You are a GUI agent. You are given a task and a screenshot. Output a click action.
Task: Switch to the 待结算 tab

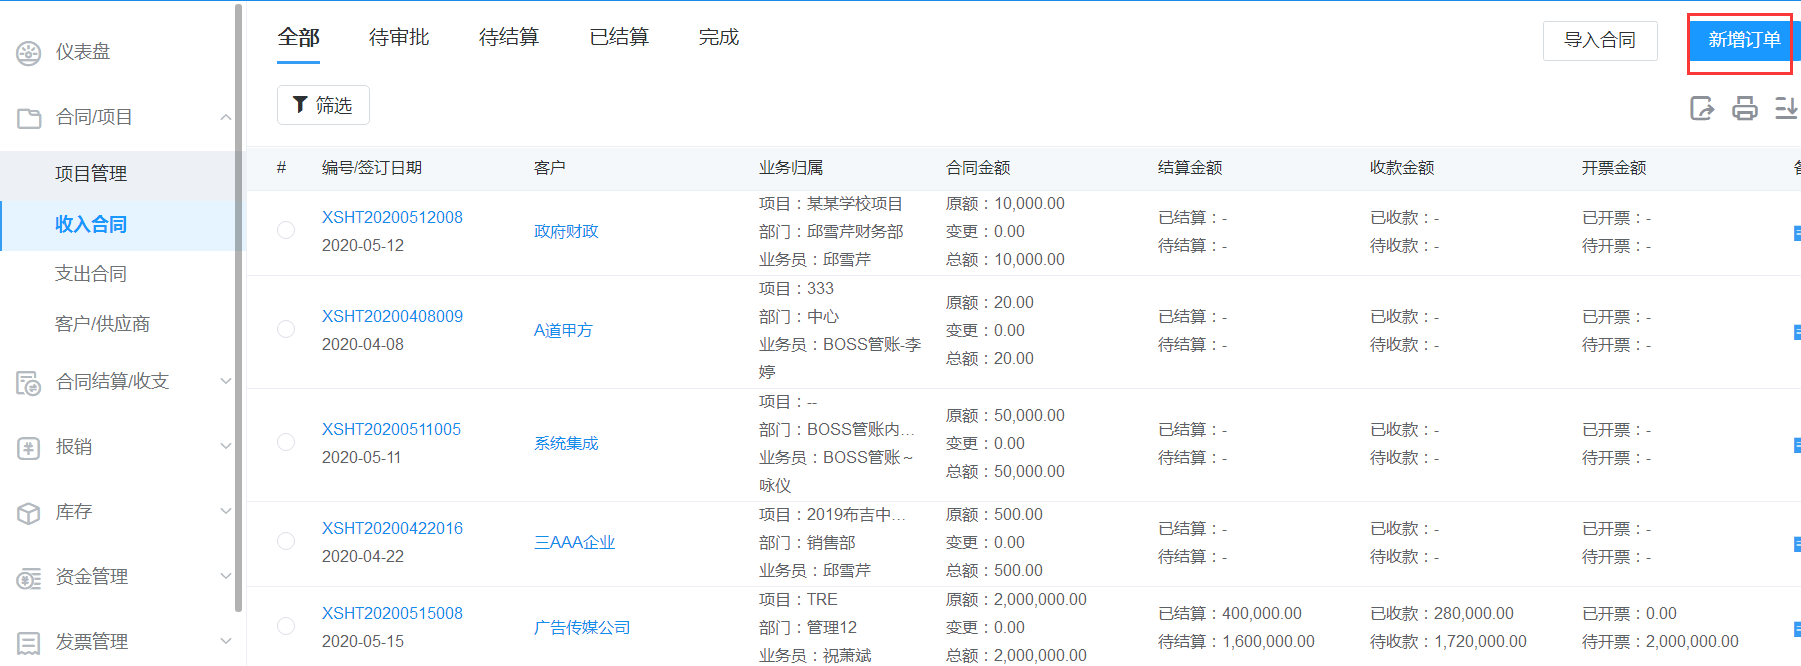pos(509,38)
